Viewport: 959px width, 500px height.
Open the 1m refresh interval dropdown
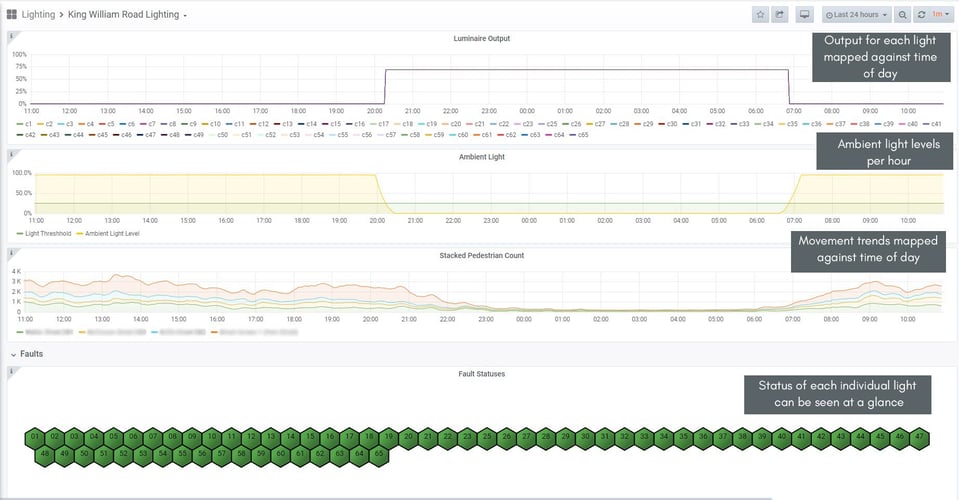click(941, 15)
